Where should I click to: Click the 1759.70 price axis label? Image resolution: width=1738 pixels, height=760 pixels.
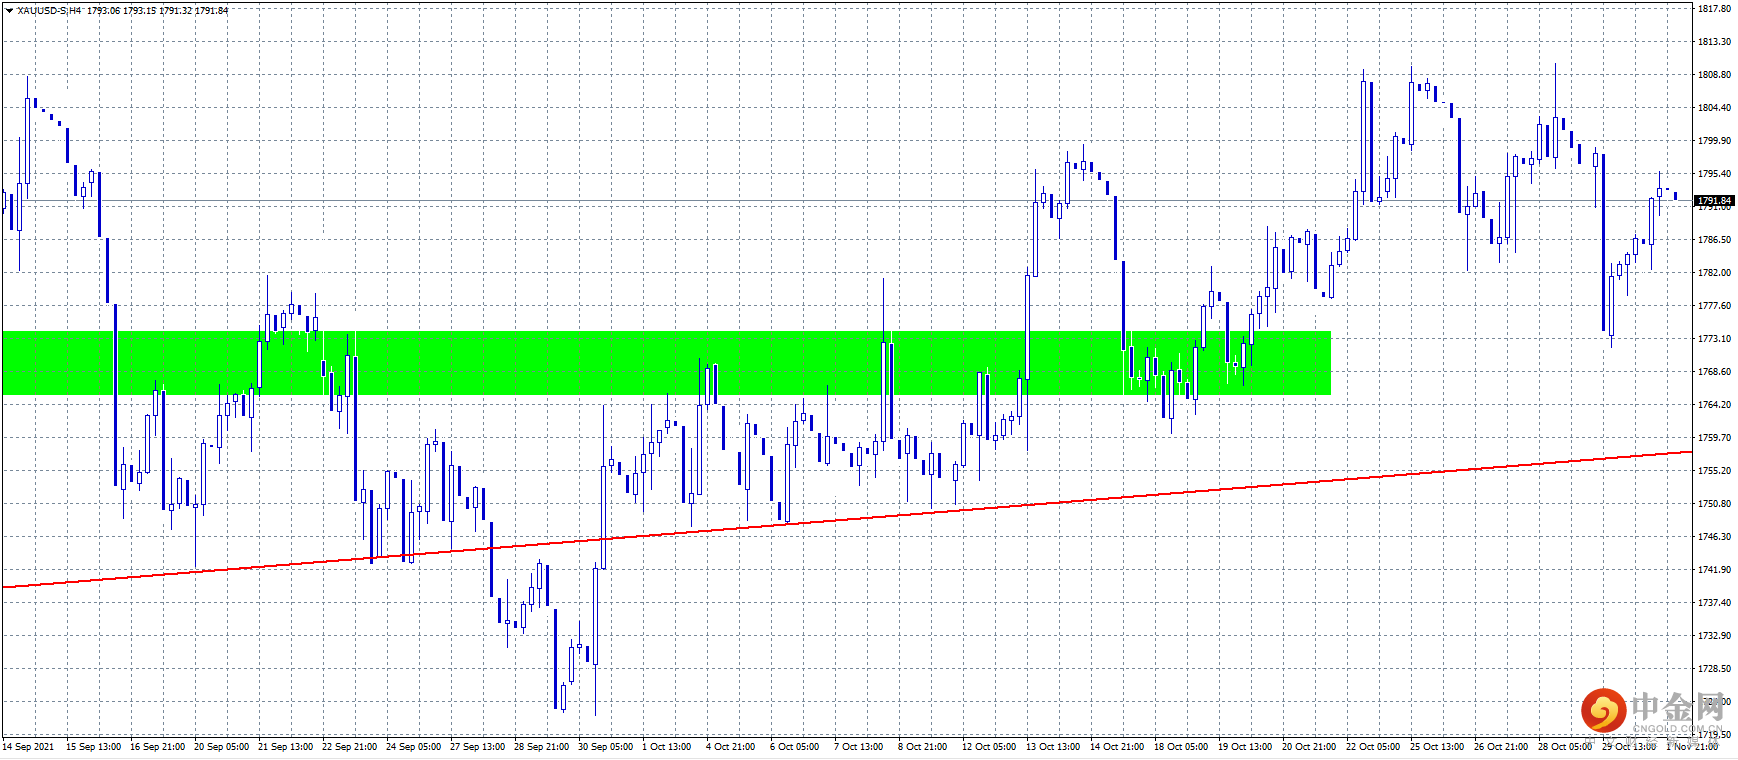pyautogui.click(x=1714, y=438)
